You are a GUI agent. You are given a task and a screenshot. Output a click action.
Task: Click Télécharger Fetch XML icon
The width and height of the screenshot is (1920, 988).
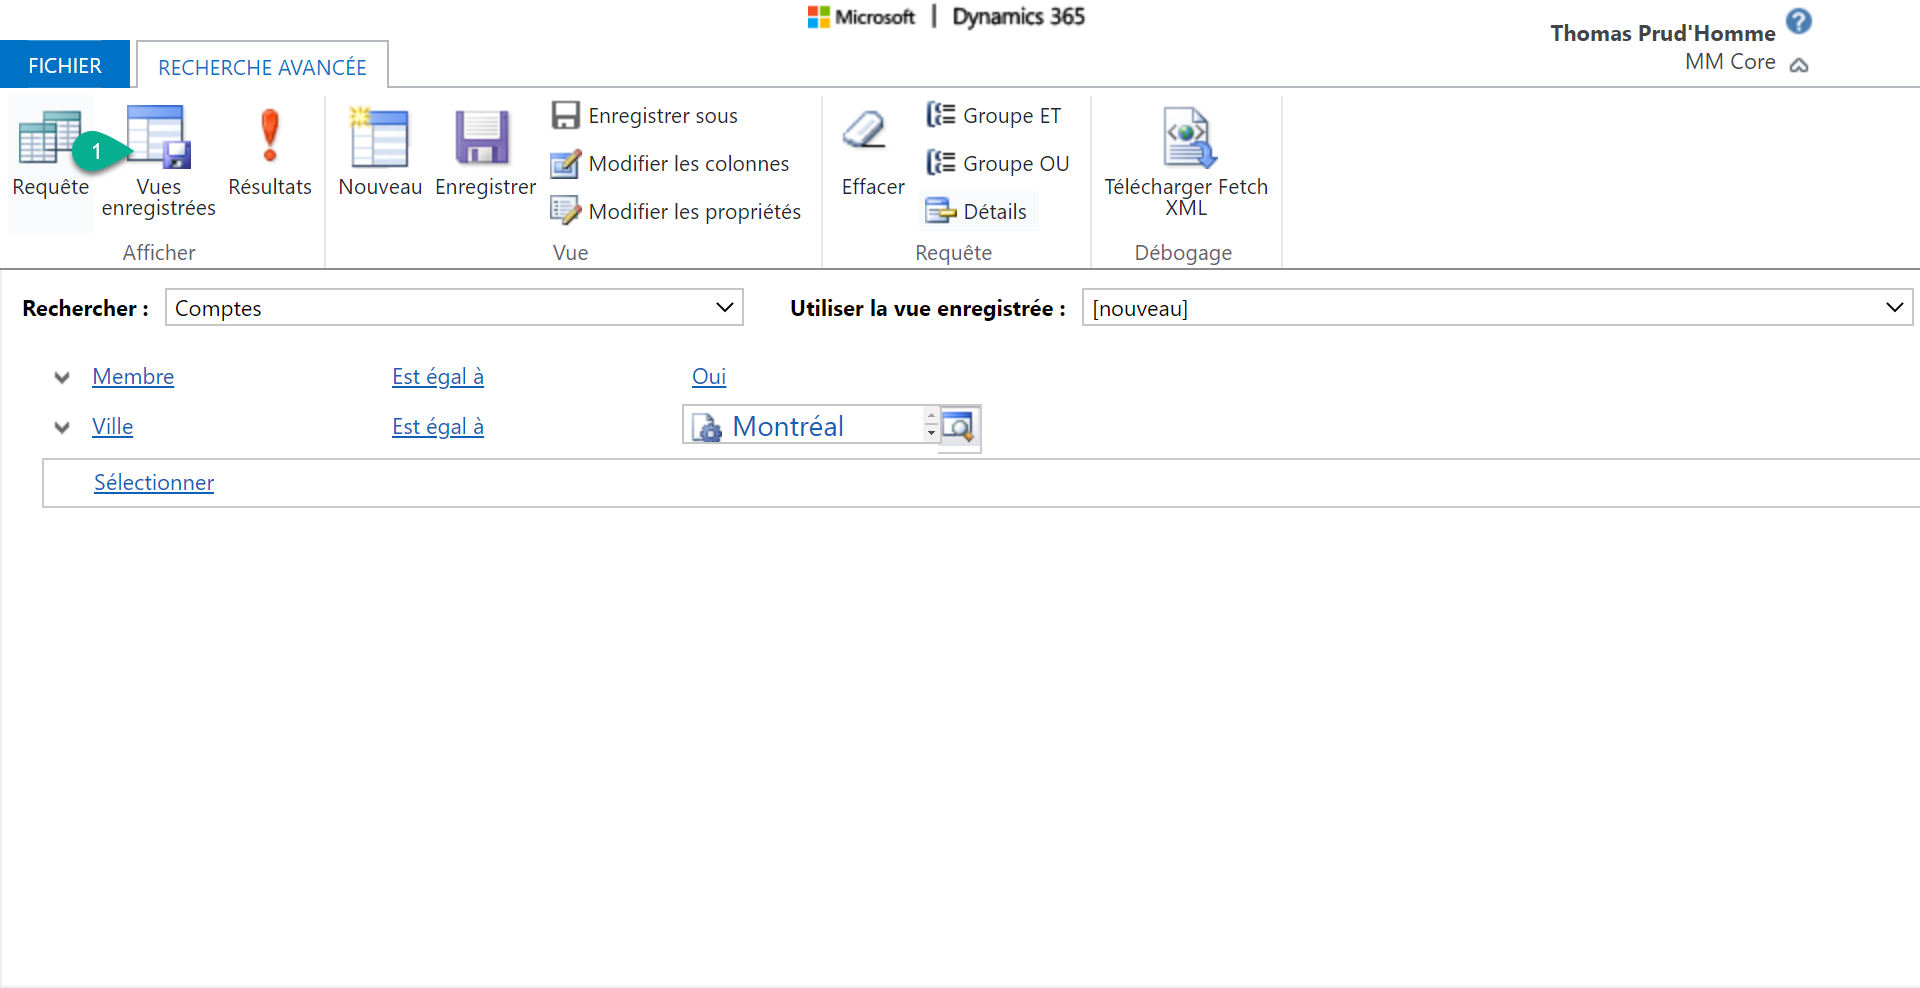tap(1187, 138)
